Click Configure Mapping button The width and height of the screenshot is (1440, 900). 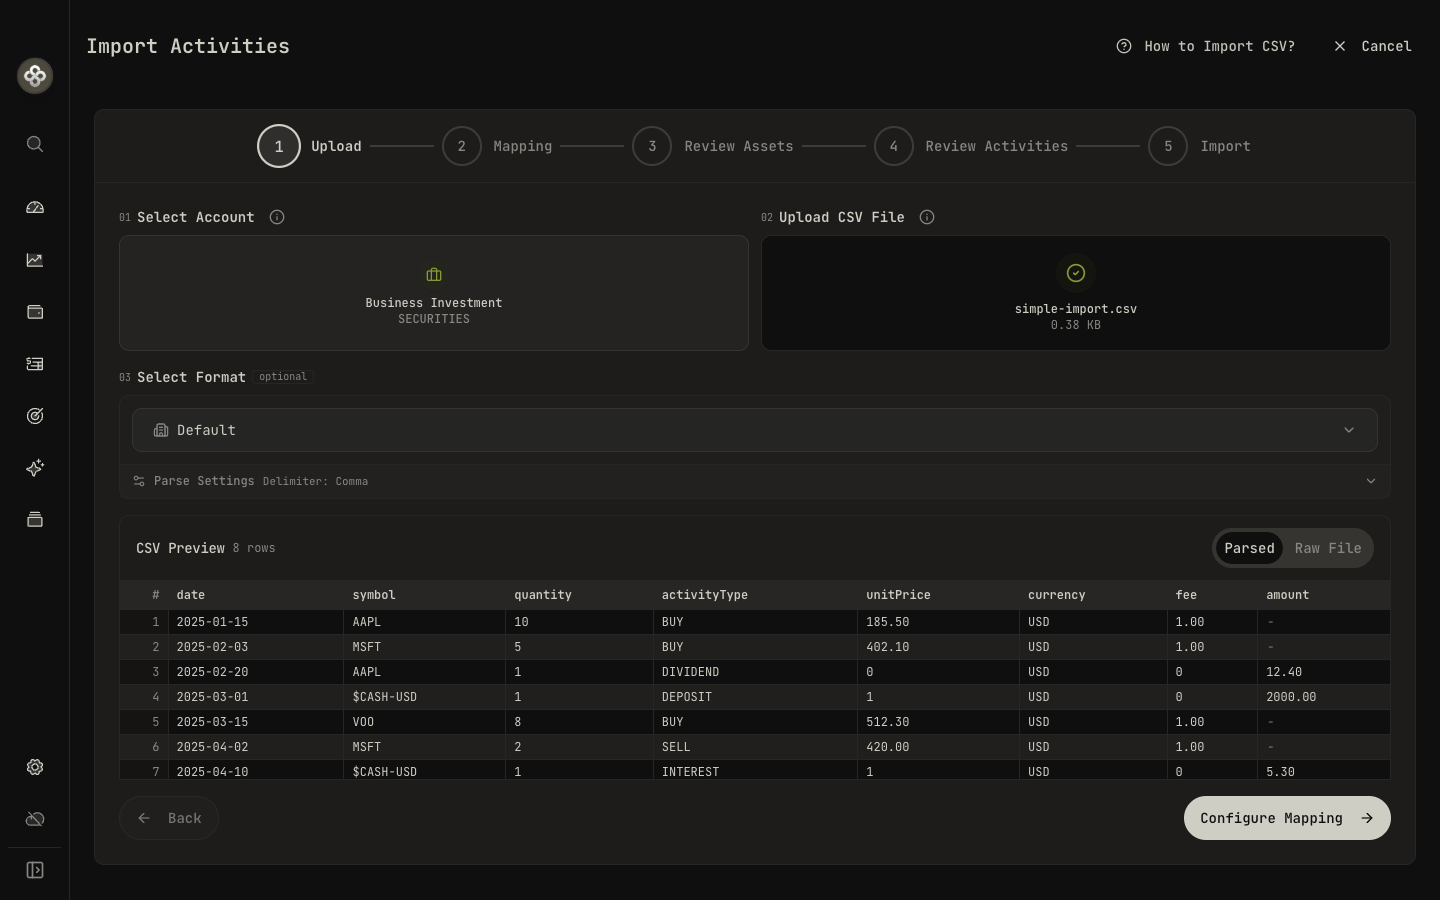click(1287, 818)
